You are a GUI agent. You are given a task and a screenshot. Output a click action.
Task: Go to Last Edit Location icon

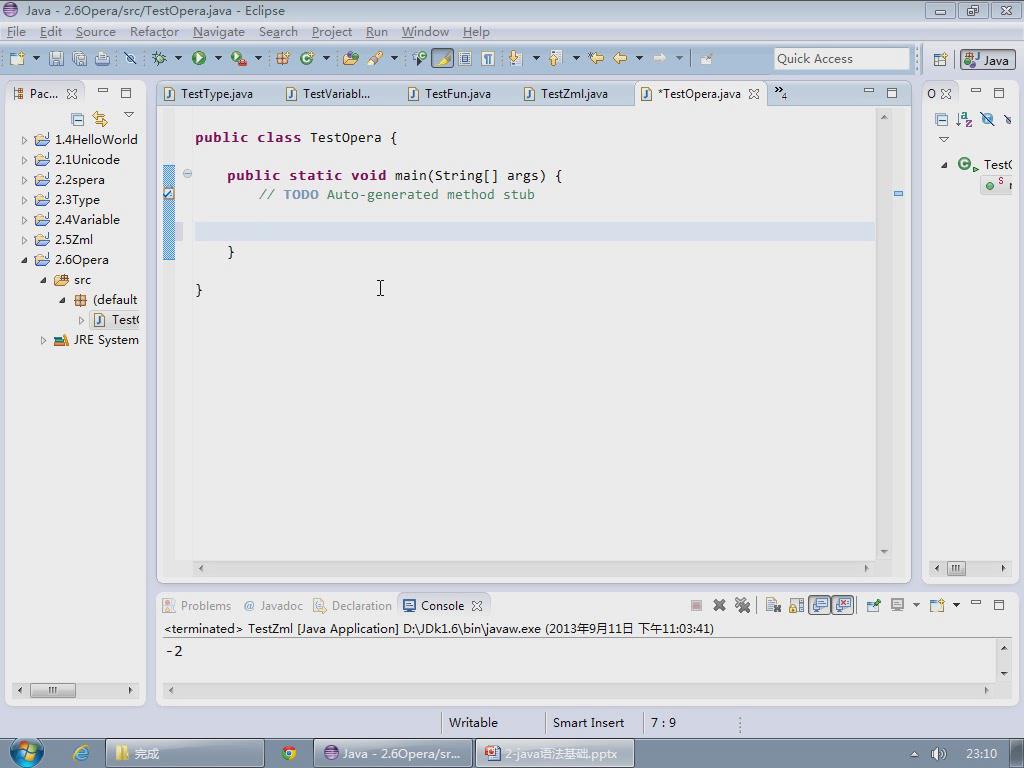click(596, 59)
